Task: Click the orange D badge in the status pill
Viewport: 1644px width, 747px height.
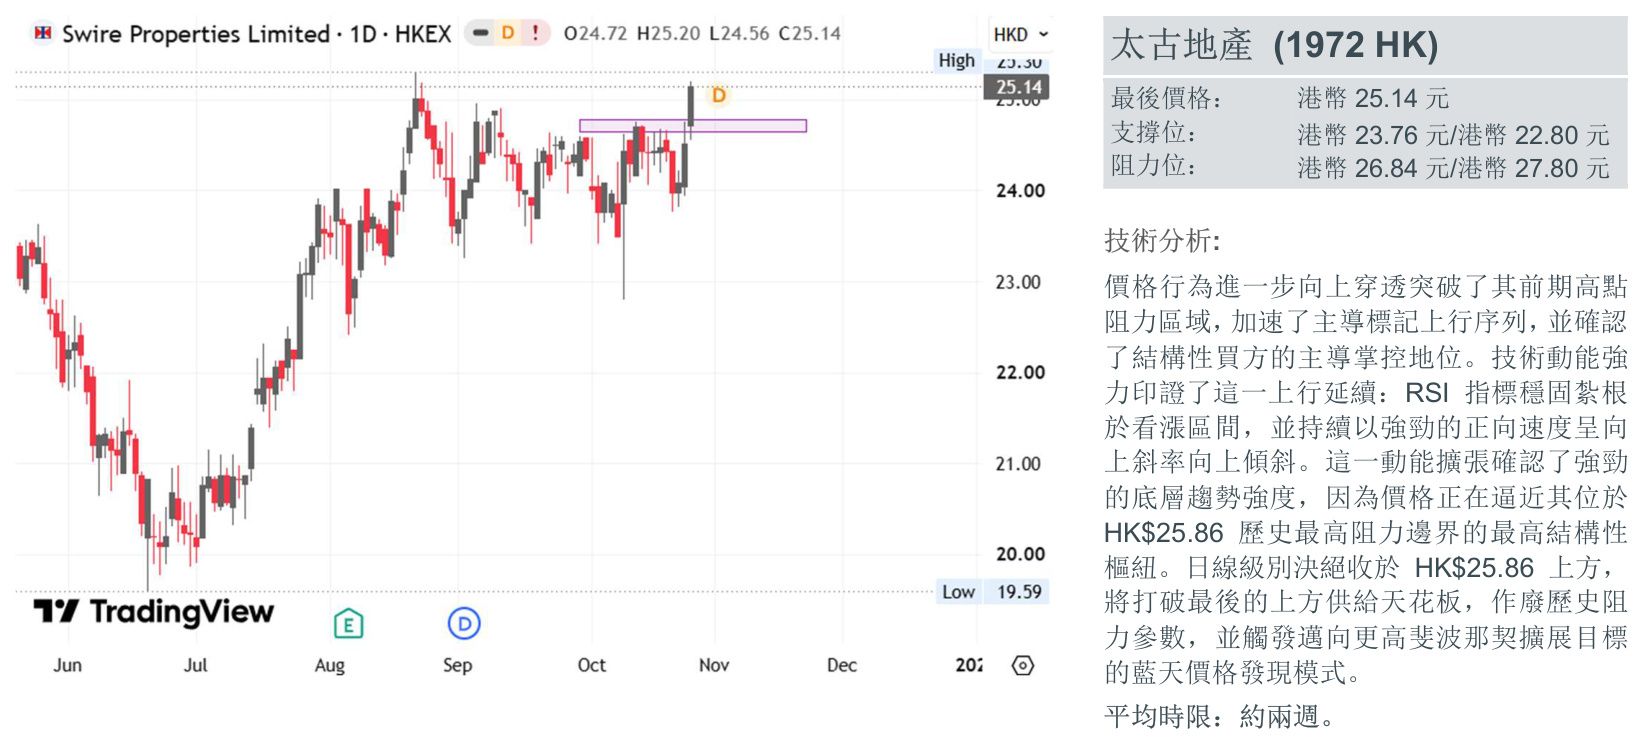Action: pyautogui.click(x=508, y=33)
